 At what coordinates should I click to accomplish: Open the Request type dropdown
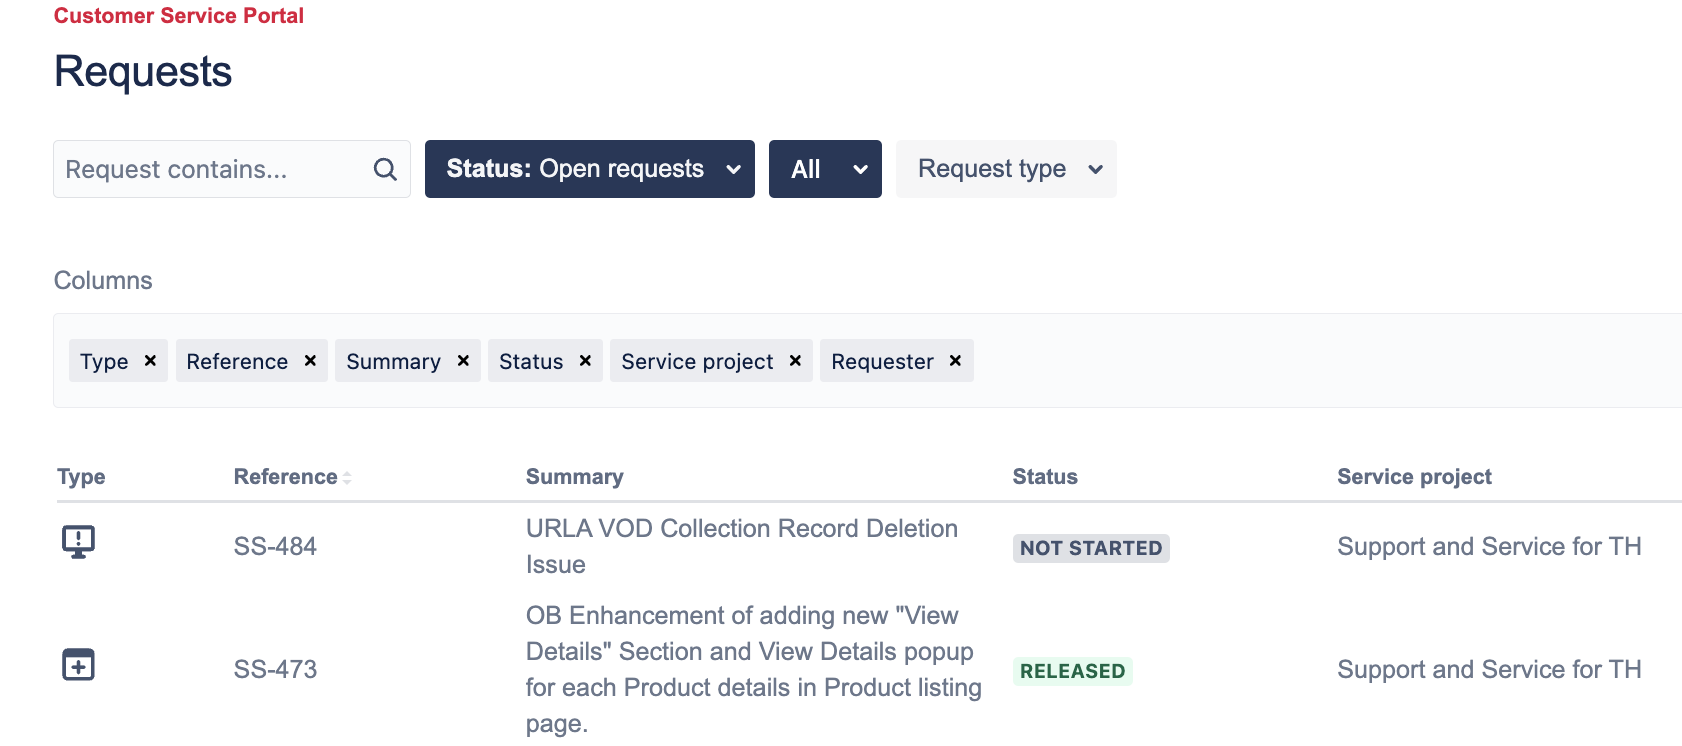click(x=1006, y=169)
